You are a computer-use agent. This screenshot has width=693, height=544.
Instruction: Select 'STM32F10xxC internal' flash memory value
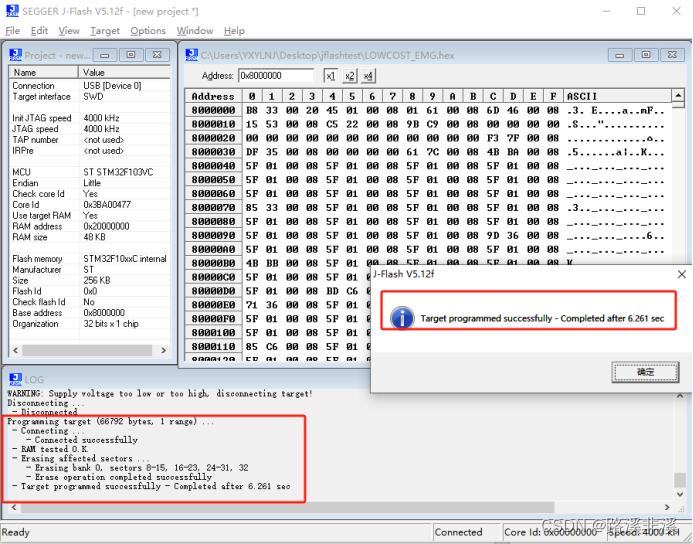pos(125,259)
